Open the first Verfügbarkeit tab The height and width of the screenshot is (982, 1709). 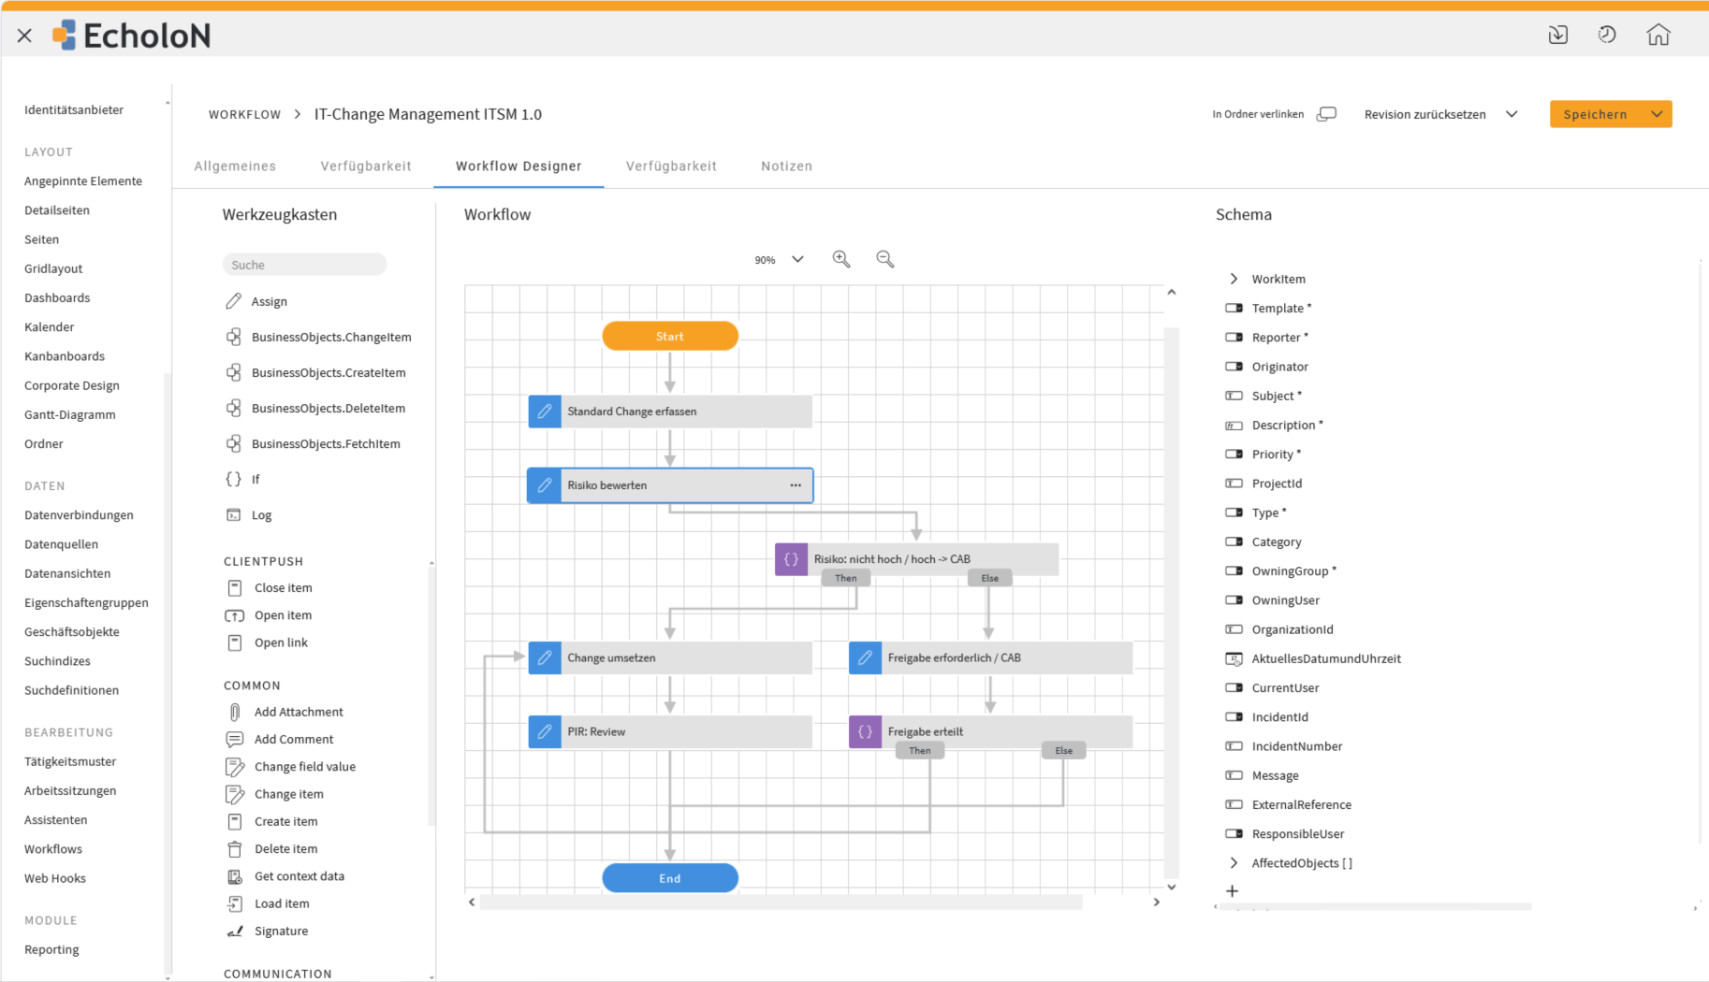pos(366,166)
